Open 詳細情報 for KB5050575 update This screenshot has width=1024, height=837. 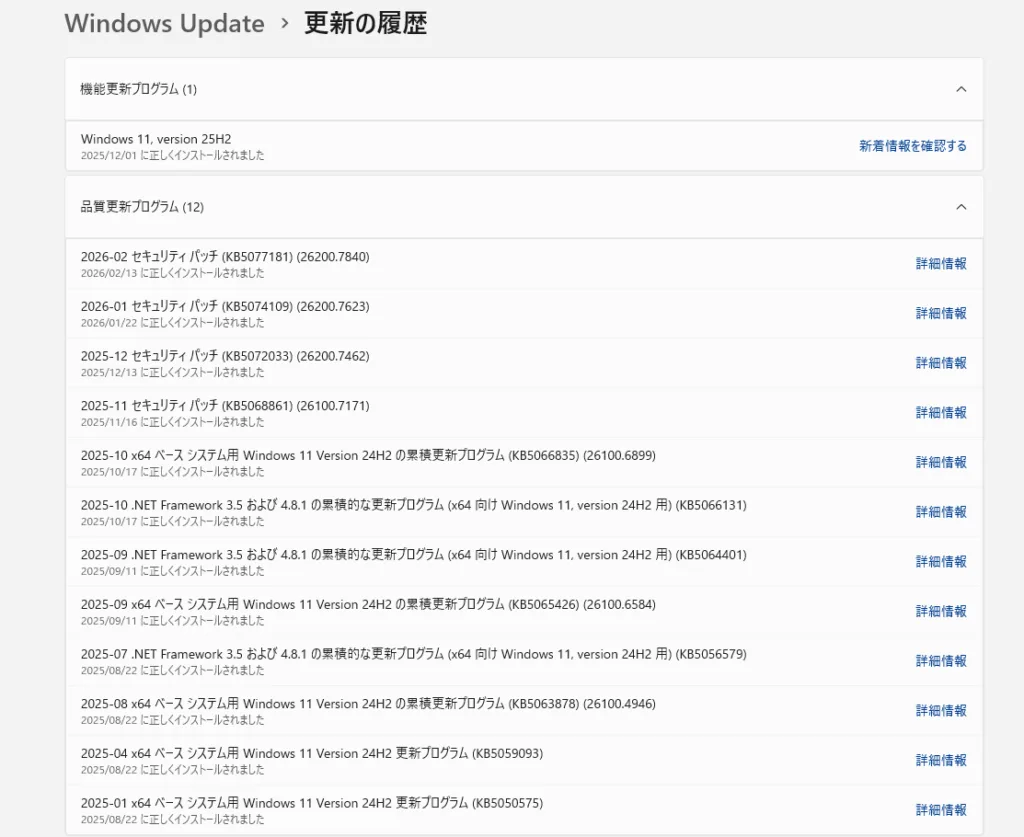pos(941,810)
